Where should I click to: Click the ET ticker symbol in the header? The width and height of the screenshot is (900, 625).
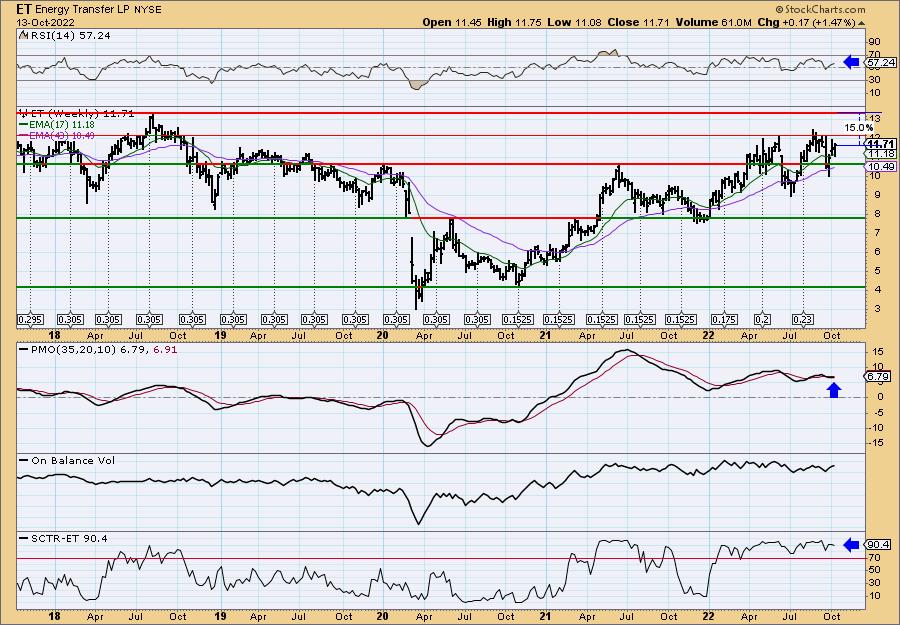point(23,9)
